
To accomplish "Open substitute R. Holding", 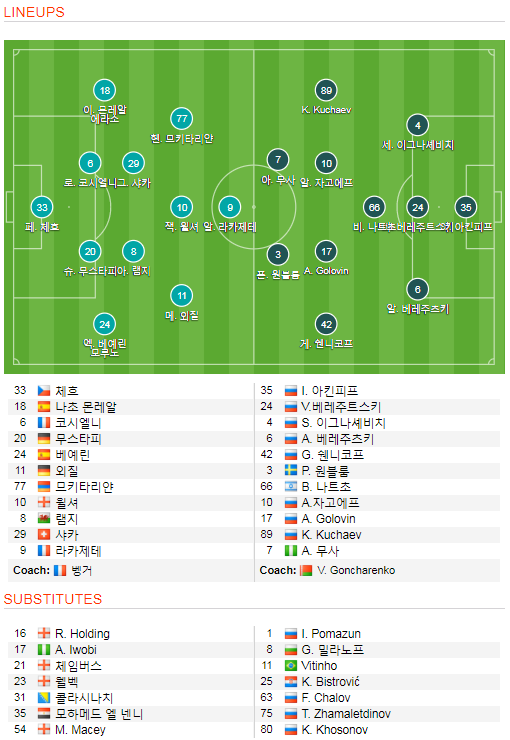I will 82,634.
